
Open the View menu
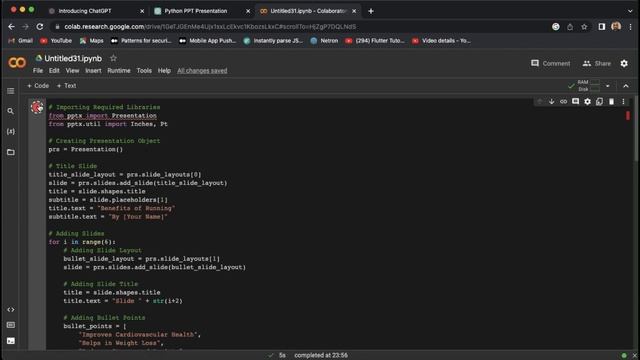[72, 71]
